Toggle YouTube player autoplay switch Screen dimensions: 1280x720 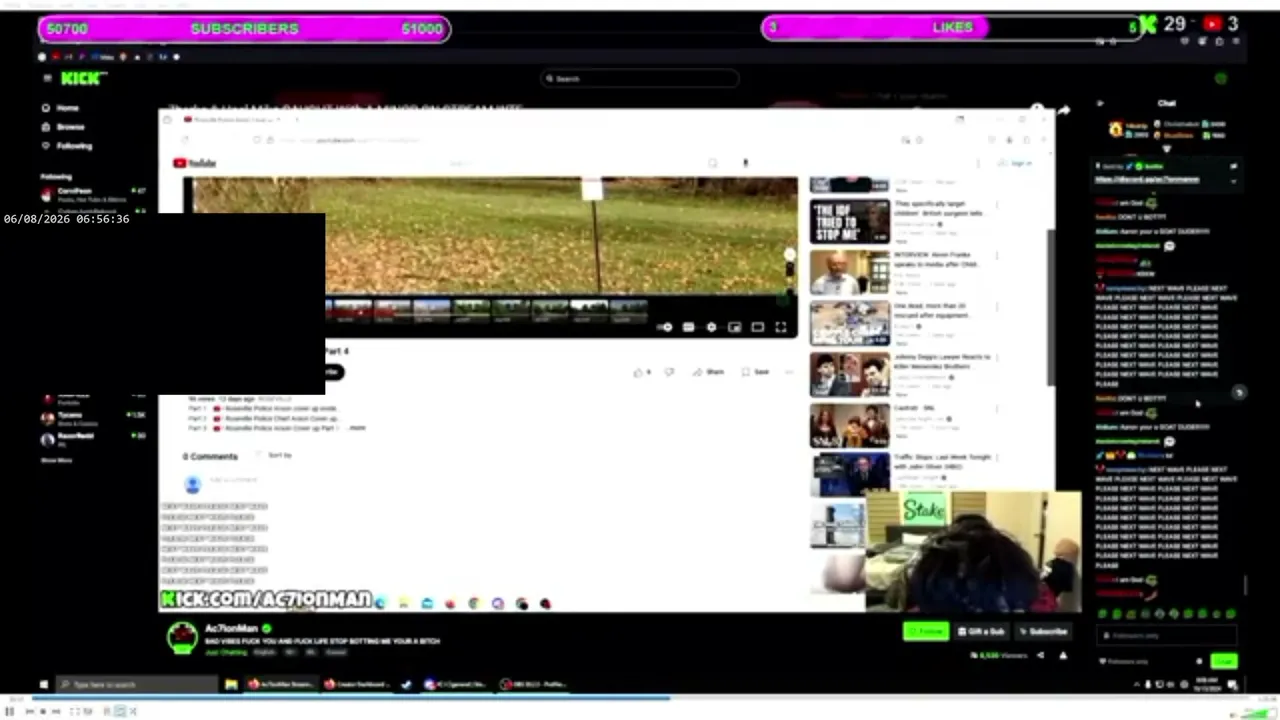(665, 327)
